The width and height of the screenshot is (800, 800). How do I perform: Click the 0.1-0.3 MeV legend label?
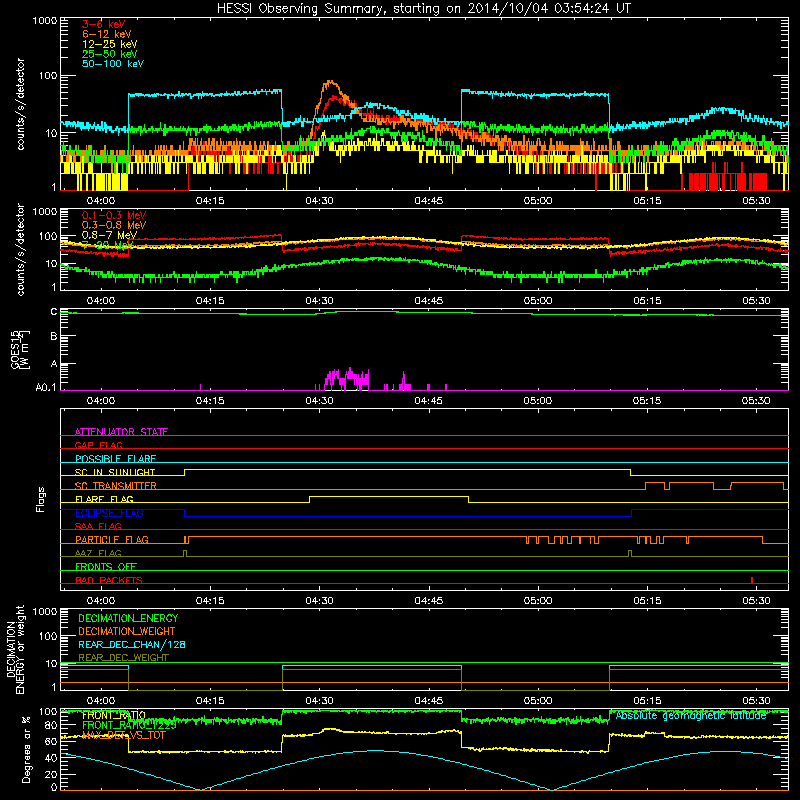tap(114, 215)
